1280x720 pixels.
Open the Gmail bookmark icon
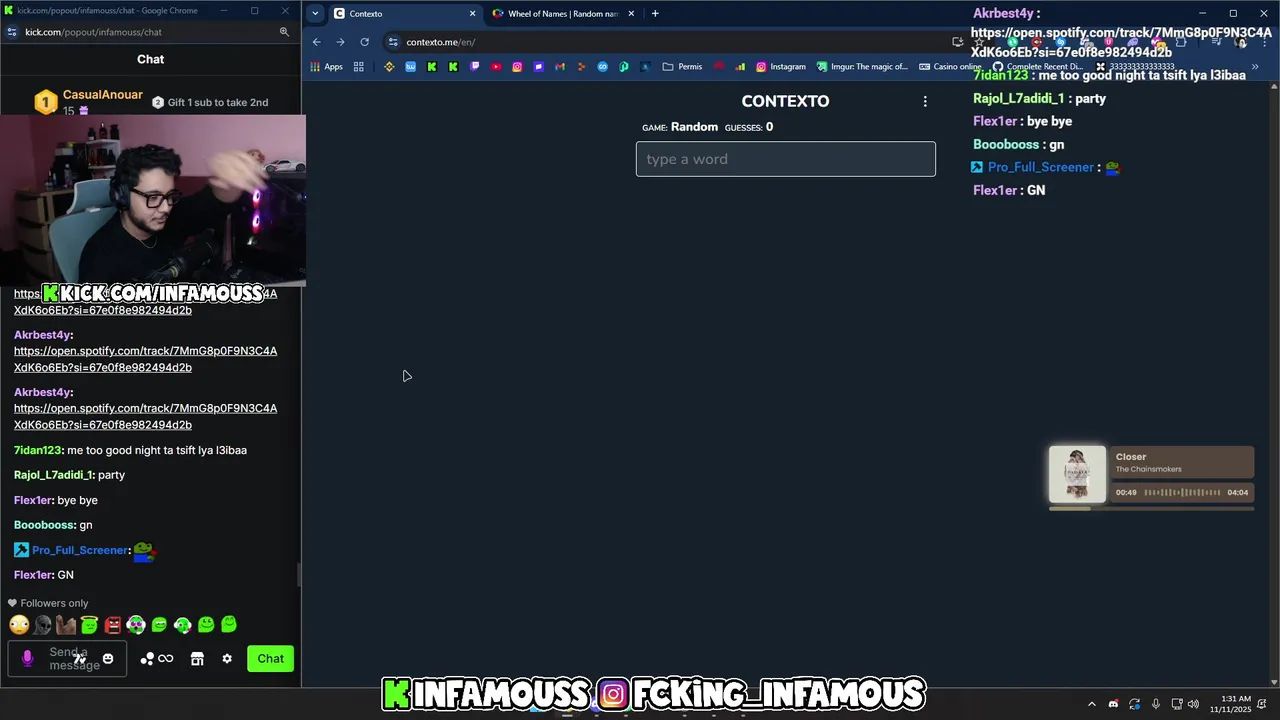pyautogui.click(x=559, y=67)
